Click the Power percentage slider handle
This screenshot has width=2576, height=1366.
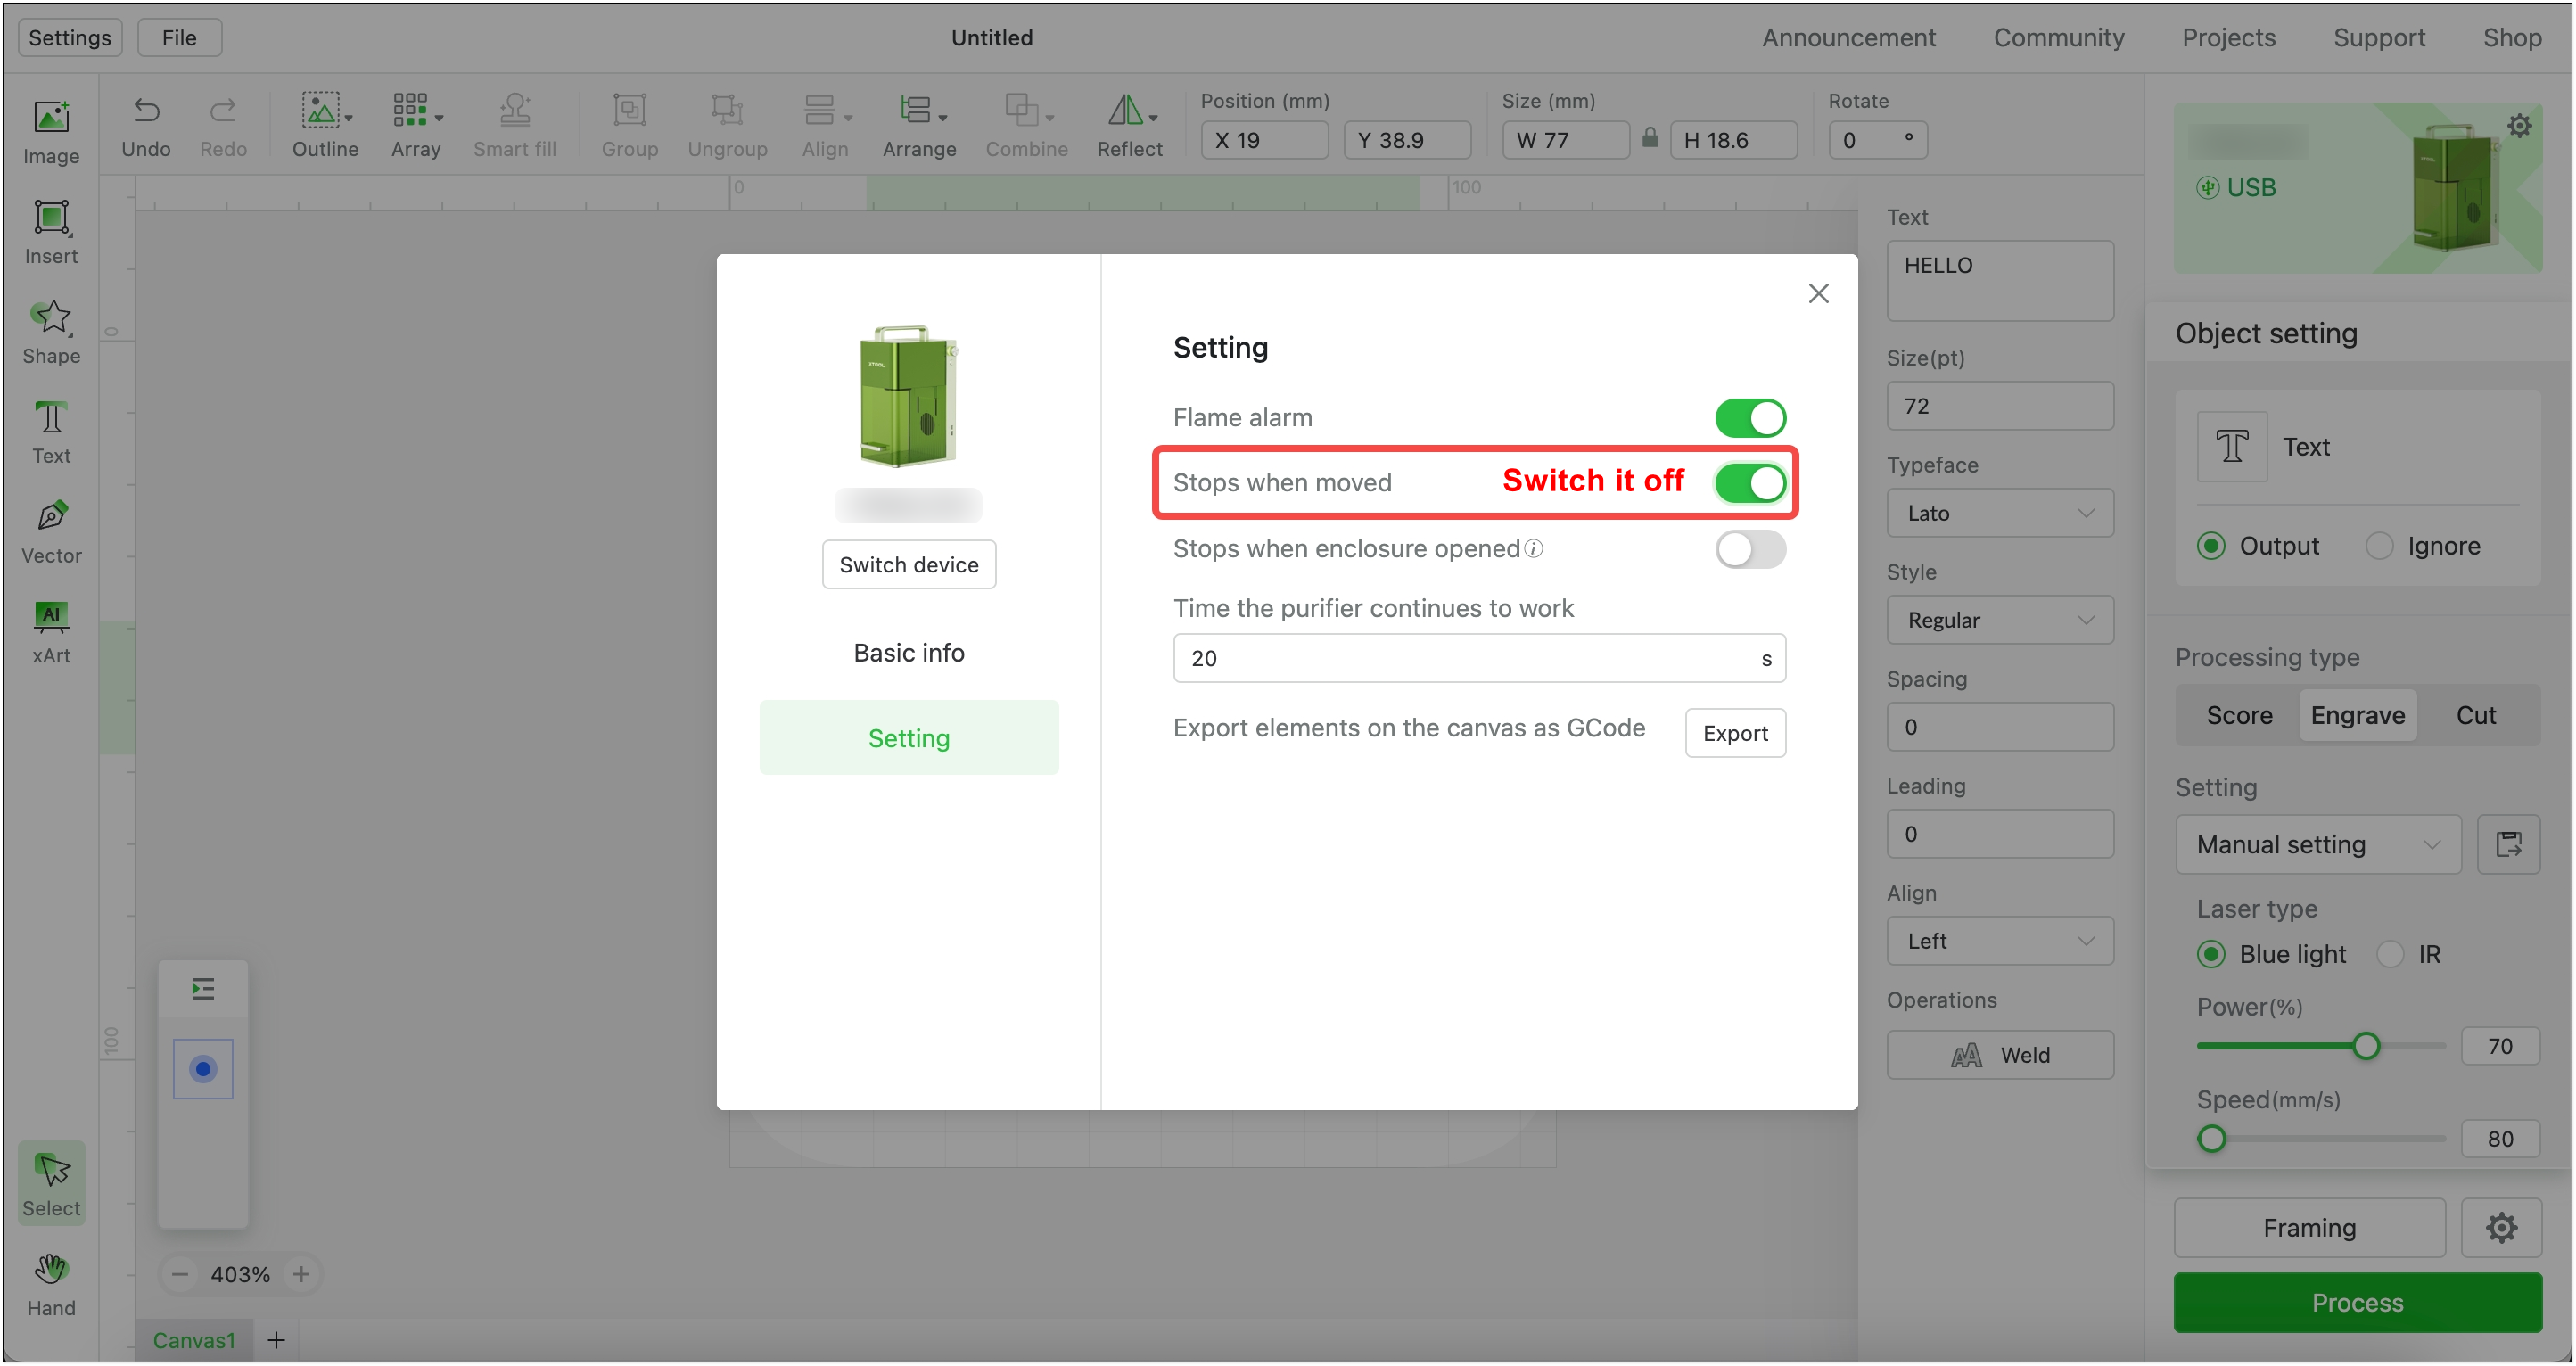(x=2365, y=1046)
